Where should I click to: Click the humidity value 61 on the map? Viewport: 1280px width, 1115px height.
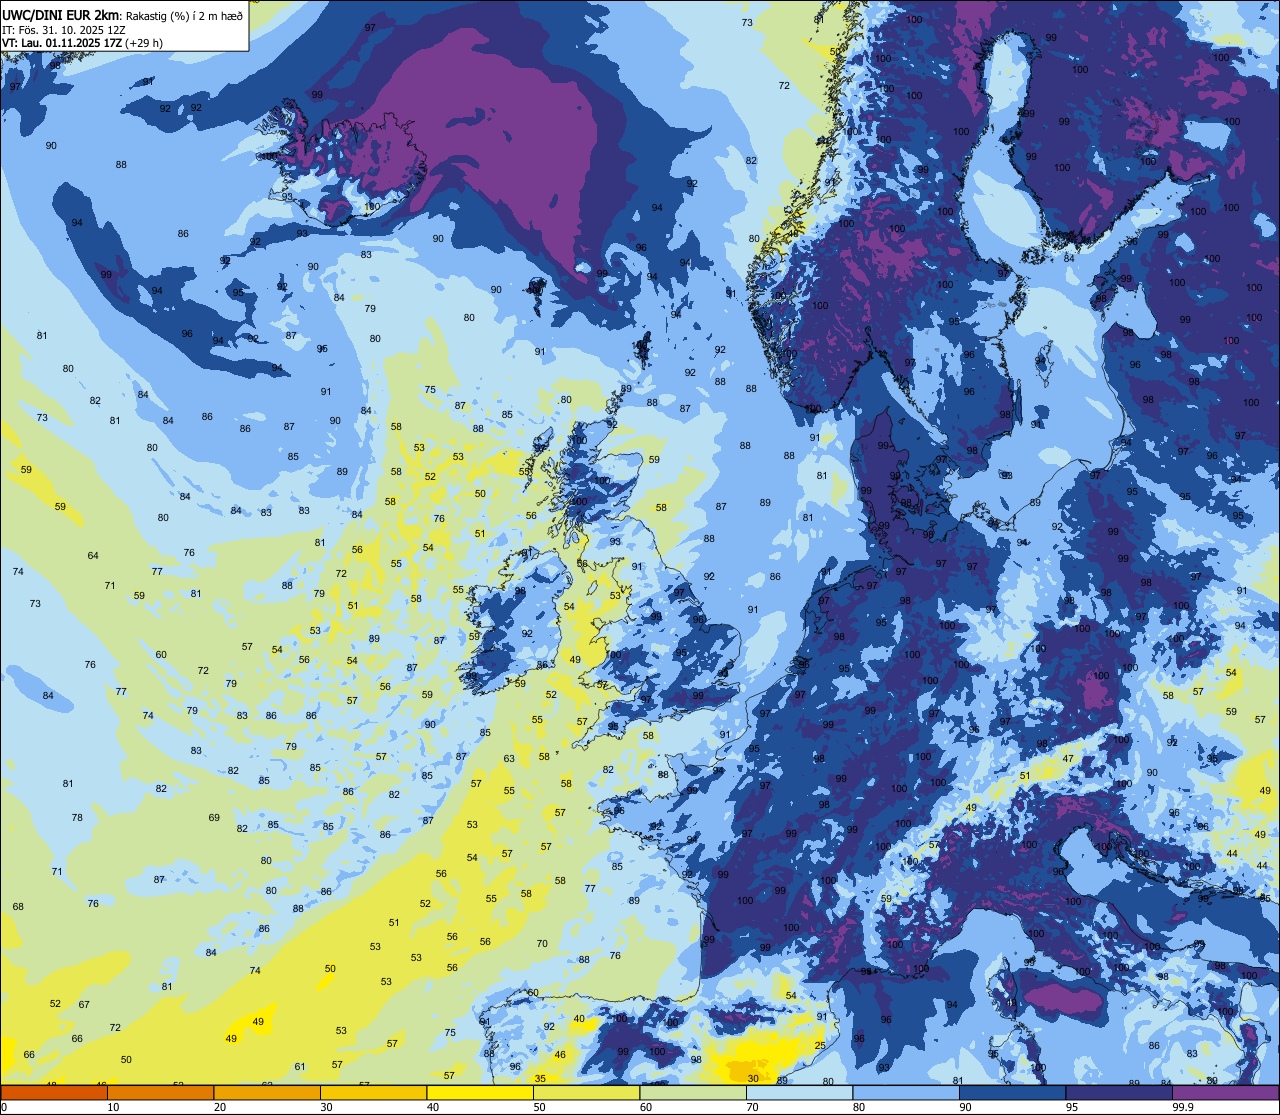pyautogui.click(x=300, y=1066)
